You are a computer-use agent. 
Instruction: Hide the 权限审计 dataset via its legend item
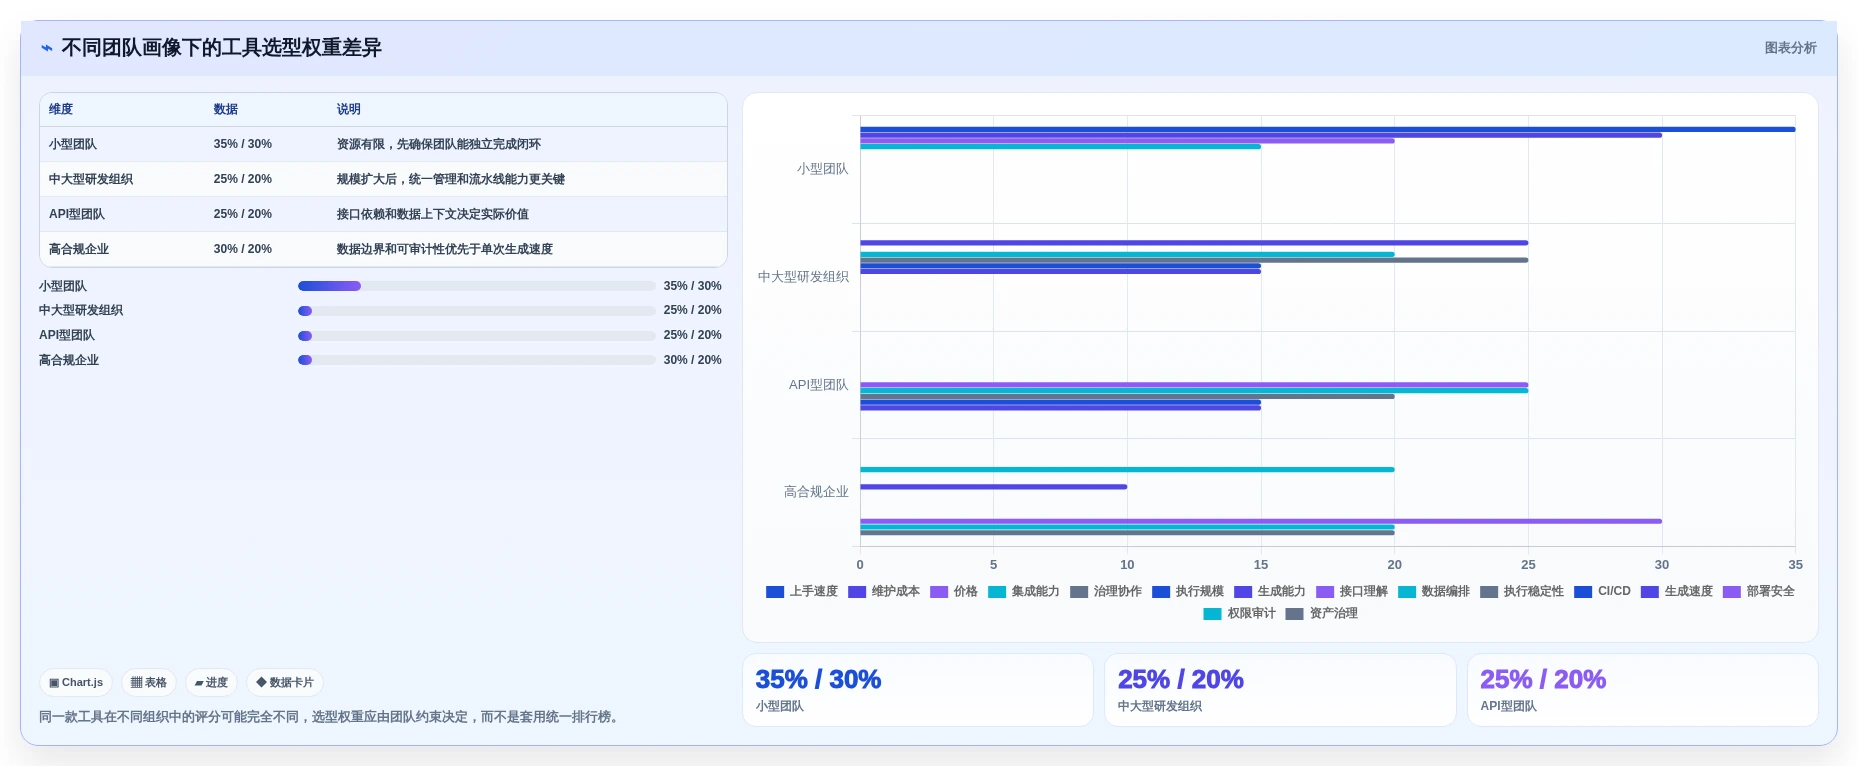pyautogui.click(x=1240, y=613)
